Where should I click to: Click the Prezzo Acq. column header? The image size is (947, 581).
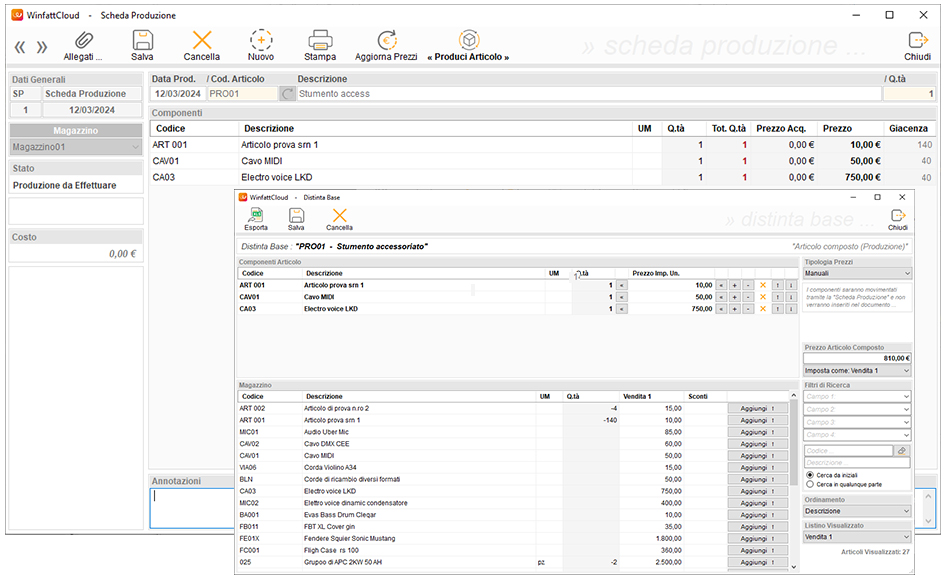(782, 129)
